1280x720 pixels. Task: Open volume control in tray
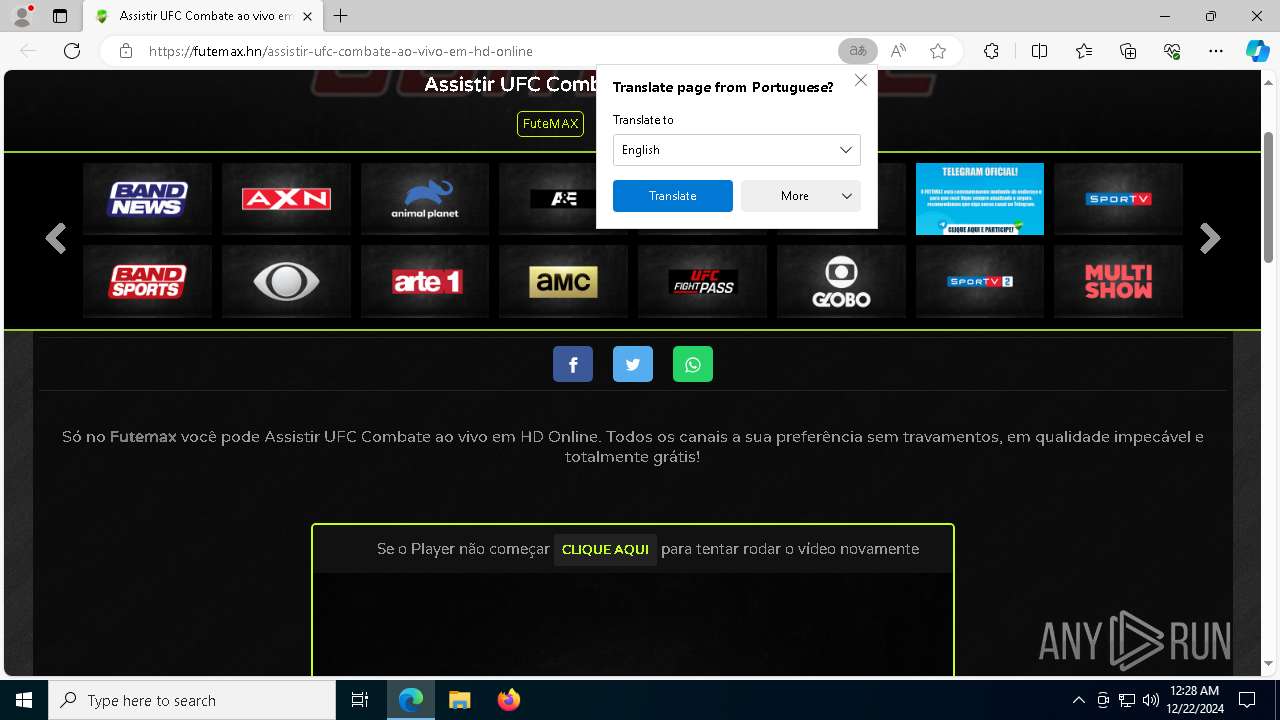(1150, 700)
